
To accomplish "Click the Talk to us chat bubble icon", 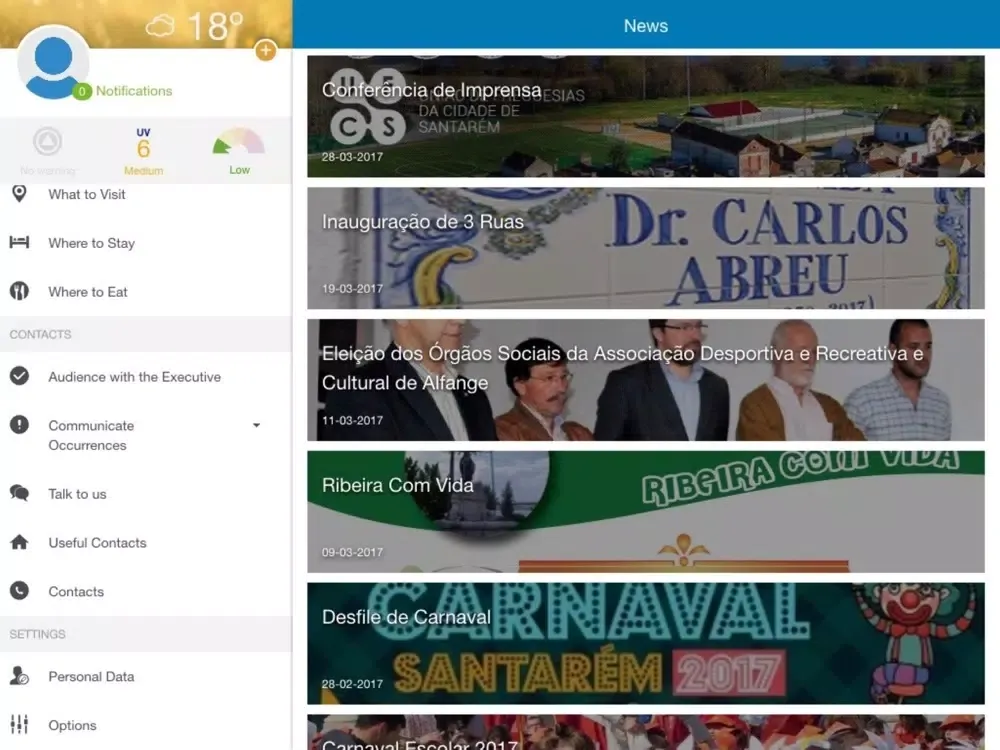I will pos(19,493).
